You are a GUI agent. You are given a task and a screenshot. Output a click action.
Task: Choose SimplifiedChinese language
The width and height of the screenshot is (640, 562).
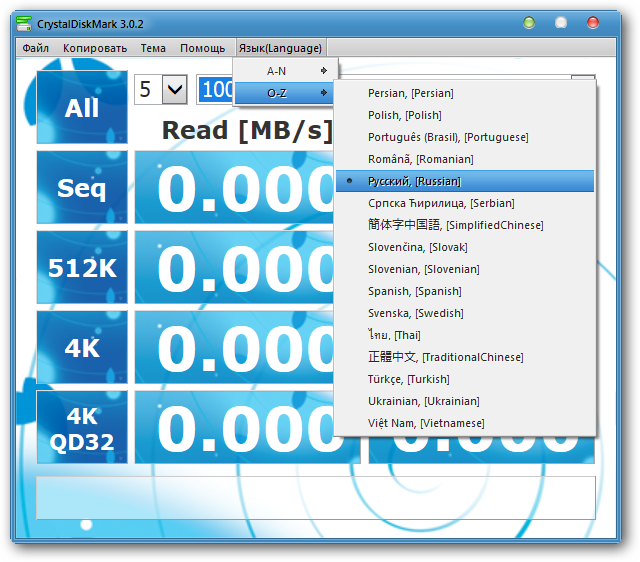[464, 225]
